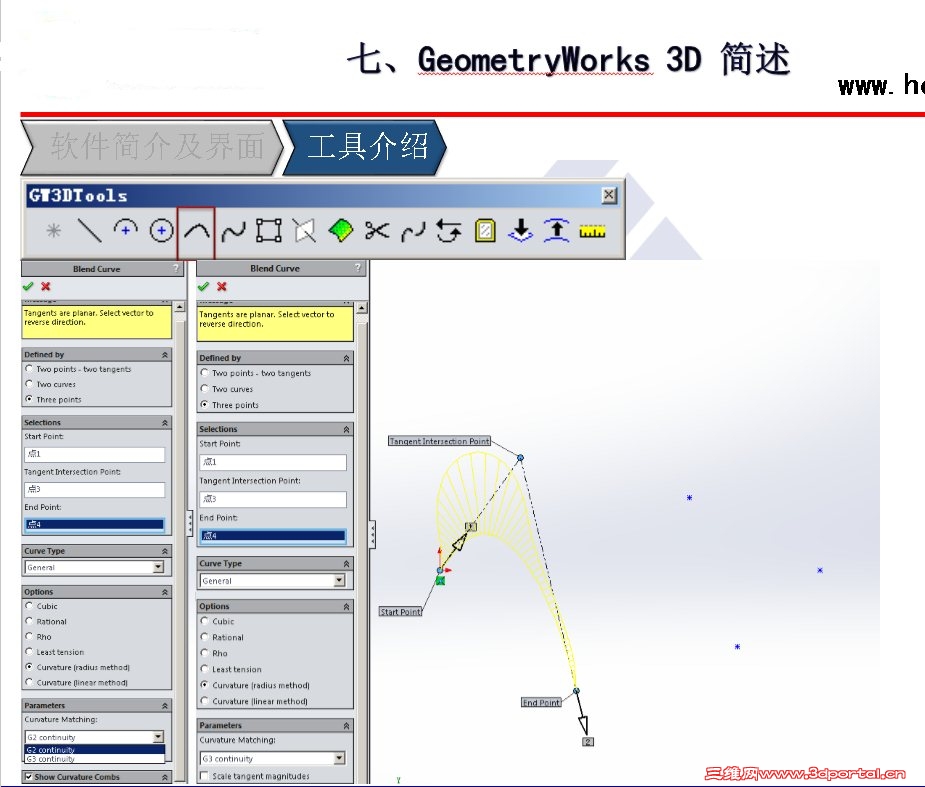Viewport: 925px width, 787px height.
Task: Select the scissors Trim tool
Action: (x=376, y=230)
